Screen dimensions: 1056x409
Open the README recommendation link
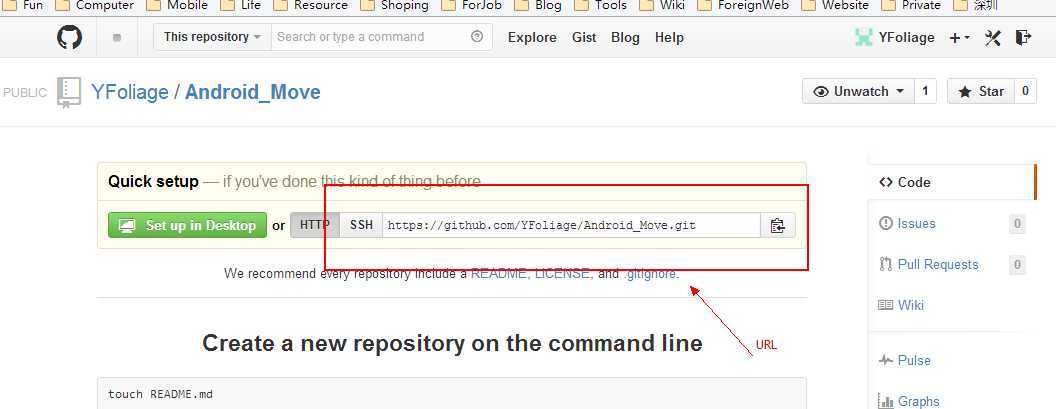pos(500,274)
